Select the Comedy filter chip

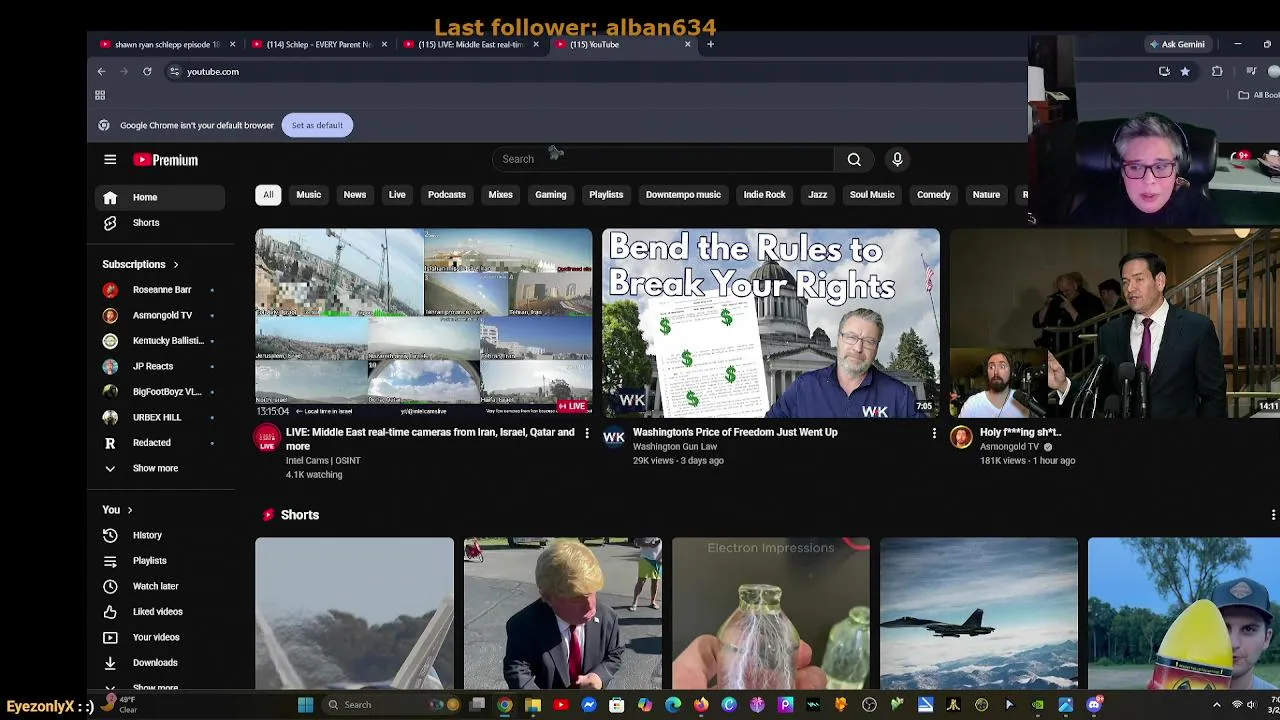click(x=933, y=195)
